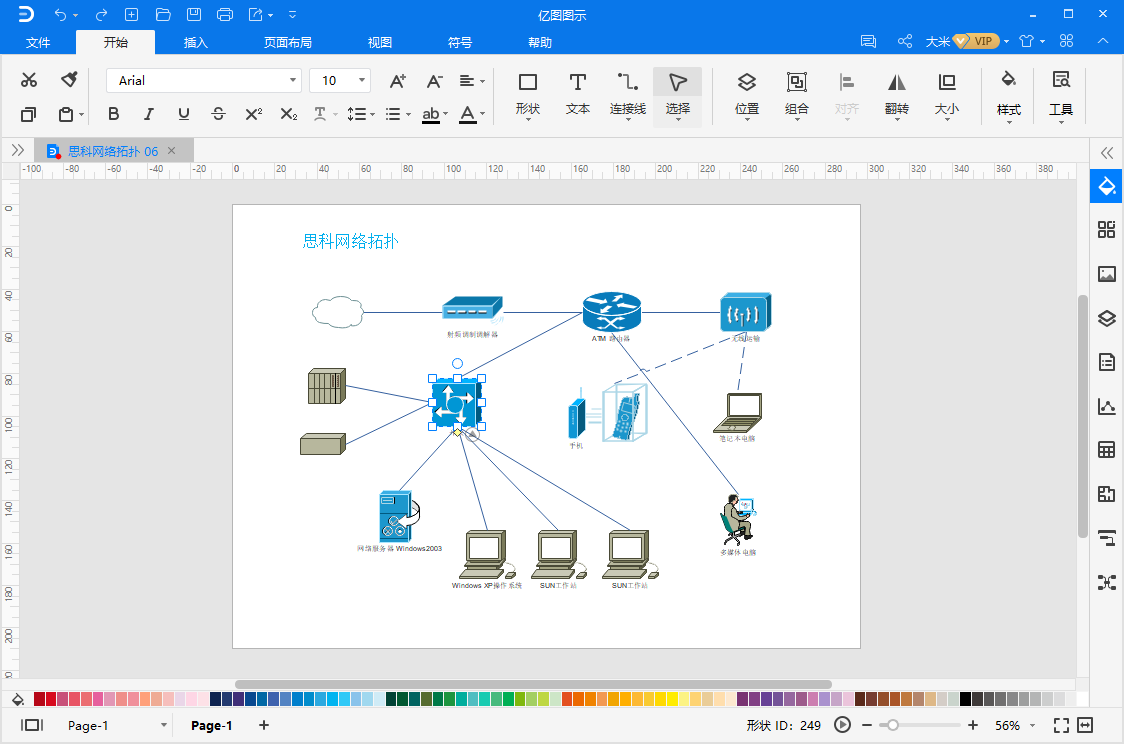1124x744 pixels.
Task: Click the Format Painter brush icon
Action: tap(69, 80)
